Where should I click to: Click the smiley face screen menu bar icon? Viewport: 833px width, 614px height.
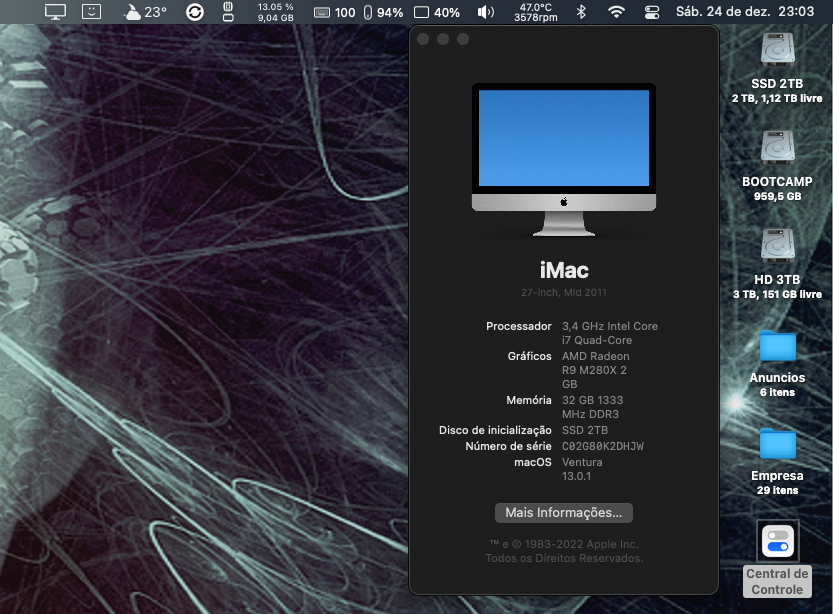91,12
